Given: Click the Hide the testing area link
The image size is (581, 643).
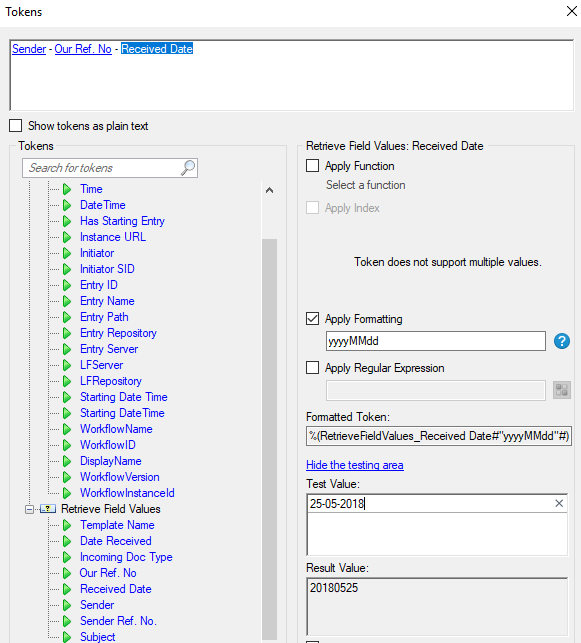Looking at the screenshot, I should [x=355, y=465].
